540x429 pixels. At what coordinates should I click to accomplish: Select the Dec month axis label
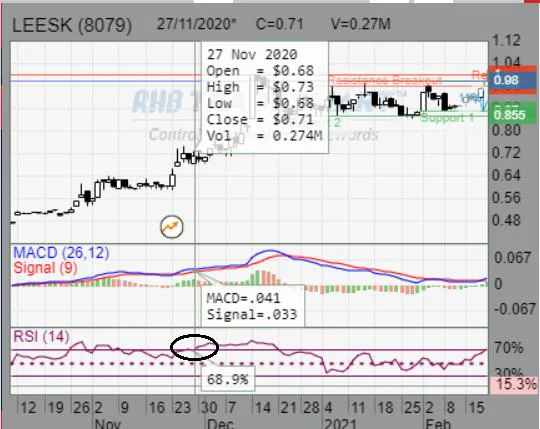click(x=220, y=423)
